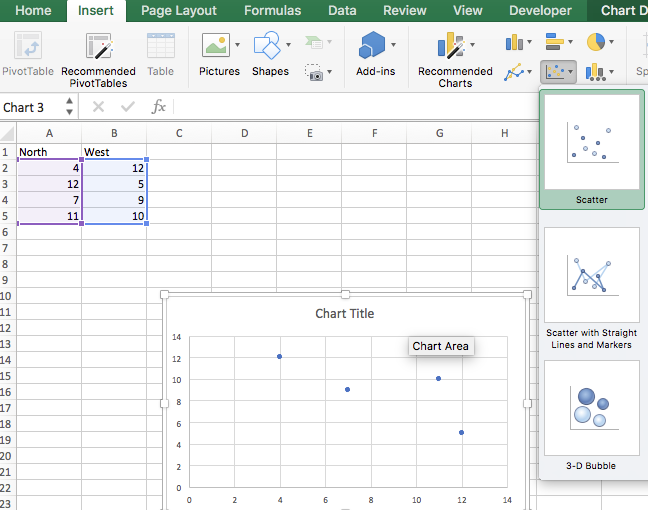Image resolution: width=648 pixels, height=510 pixels.
Task: Expand combo chart dropdown arrow
Action: [611, 72]
